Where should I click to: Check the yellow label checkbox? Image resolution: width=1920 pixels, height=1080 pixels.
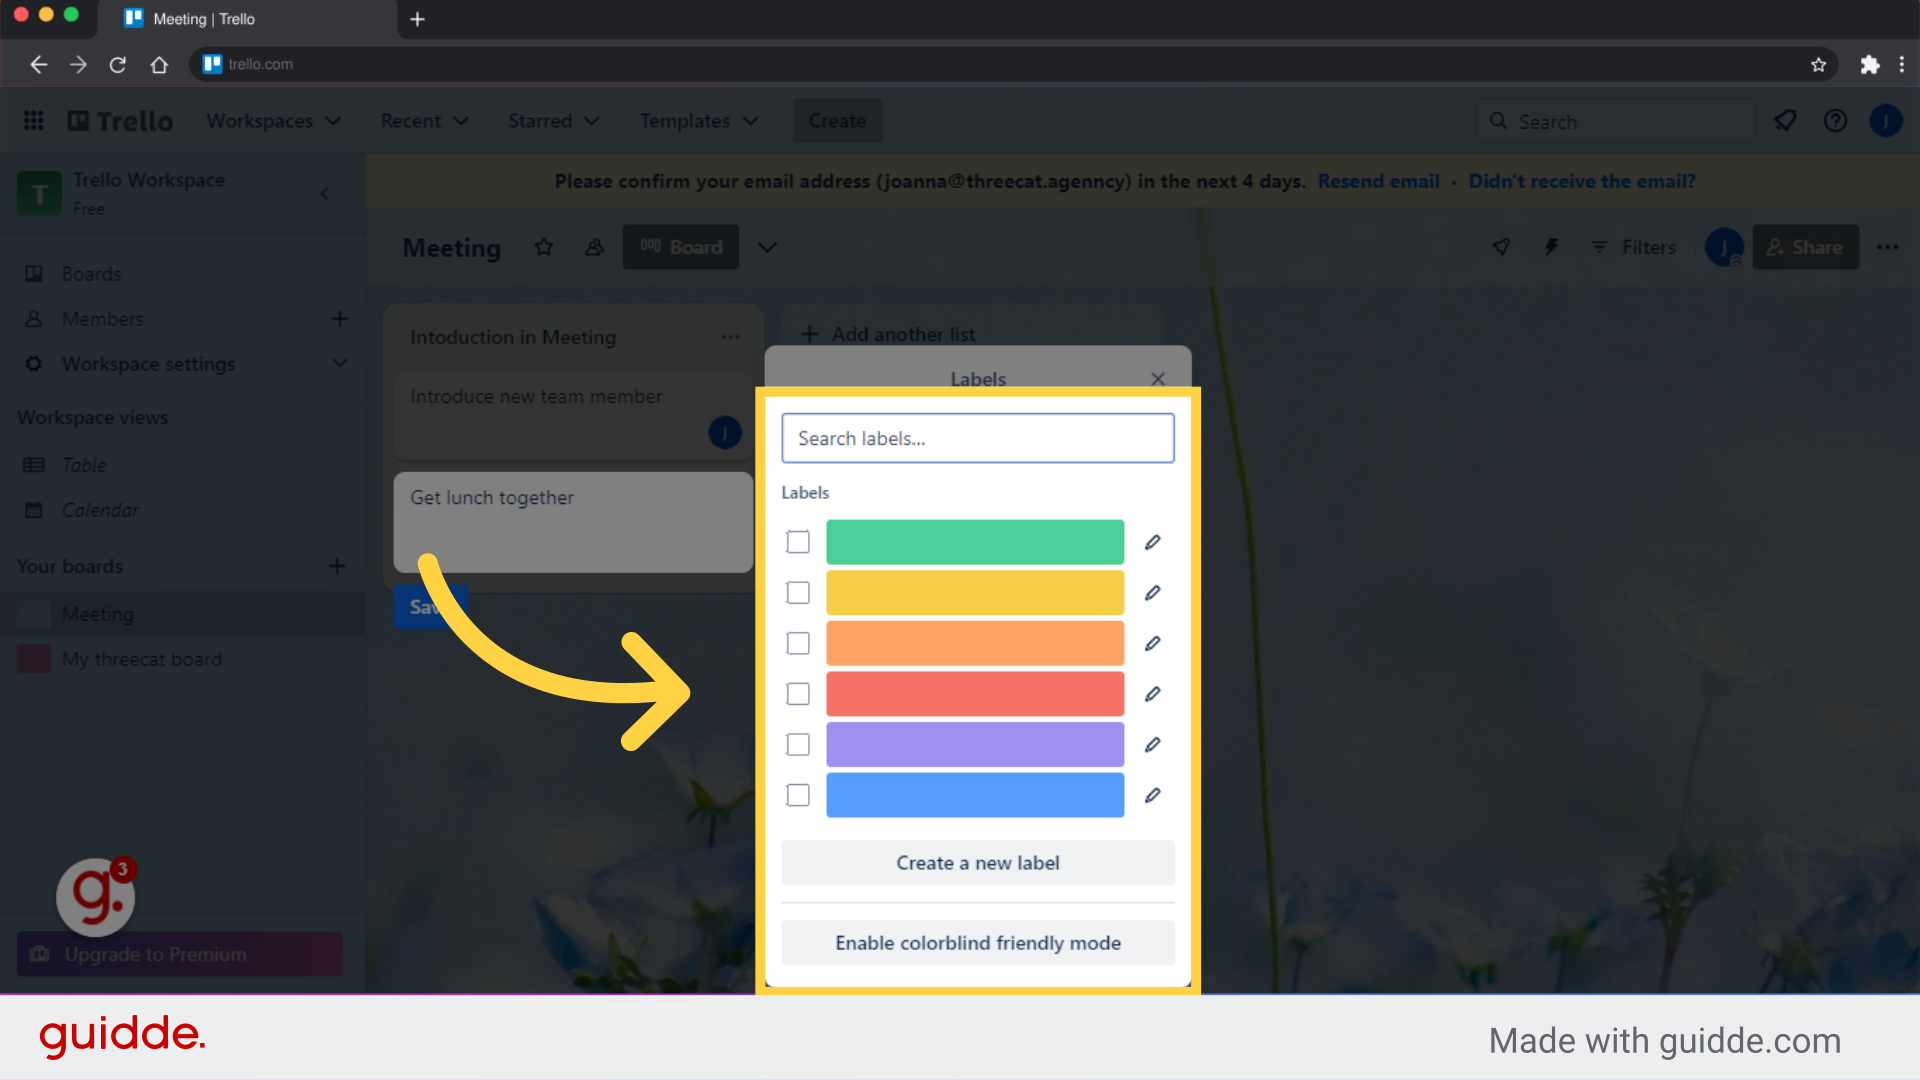pyautogui.click(x=797, y=592)
